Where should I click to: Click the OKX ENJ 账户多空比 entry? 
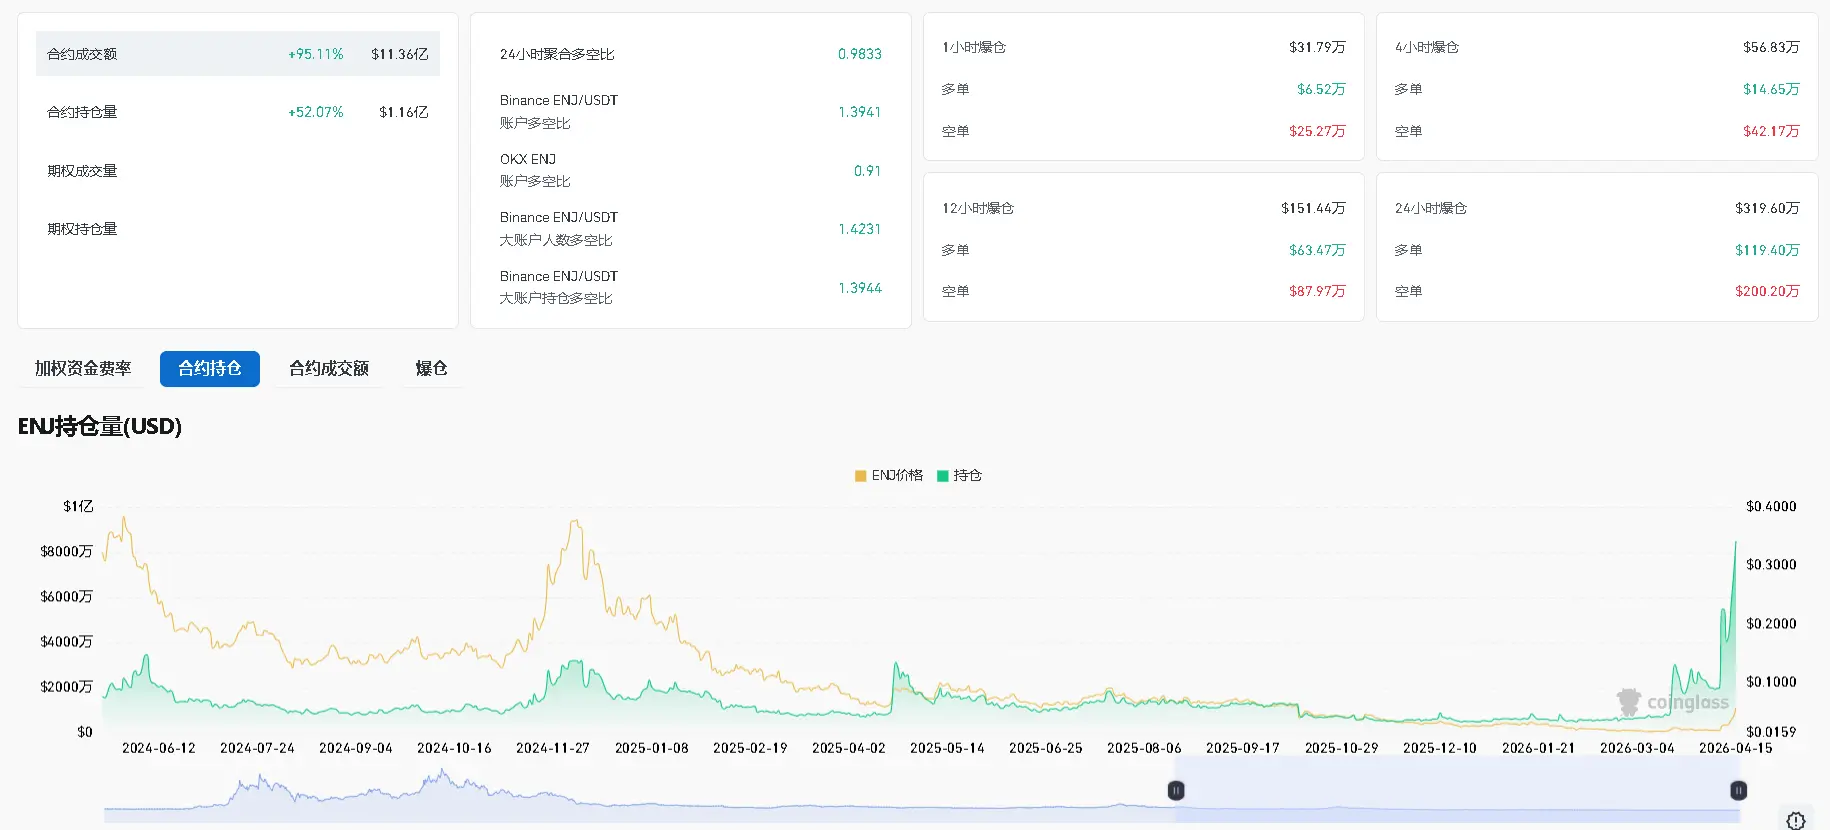[x=690, y=170]
